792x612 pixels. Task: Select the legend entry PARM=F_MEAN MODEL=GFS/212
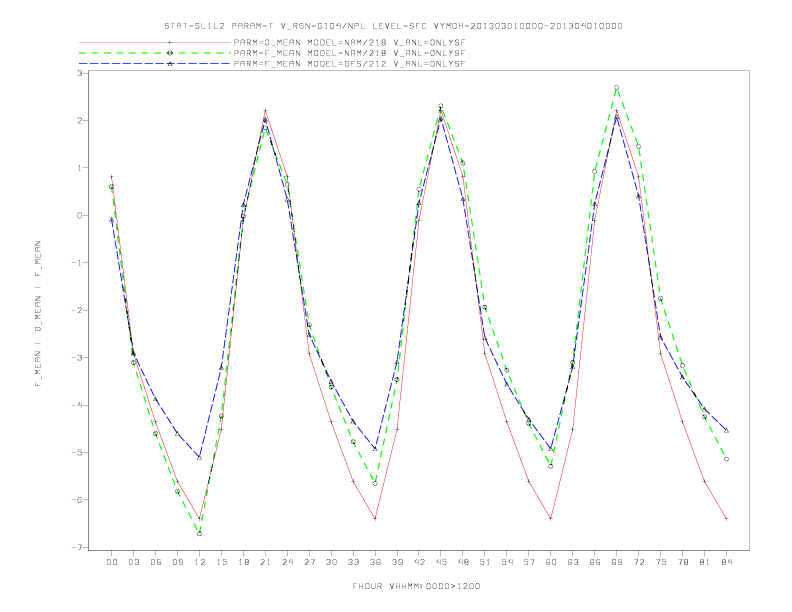pos(349,64)
